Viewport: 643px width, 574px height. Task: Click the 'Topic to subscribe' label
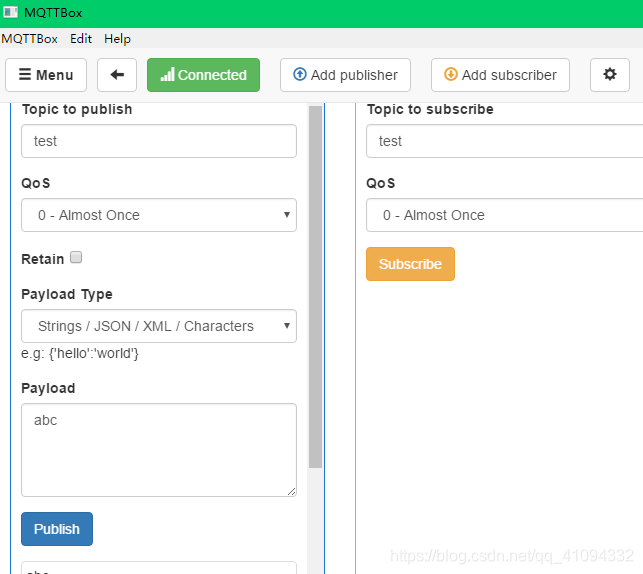click(x=430, y=109)
